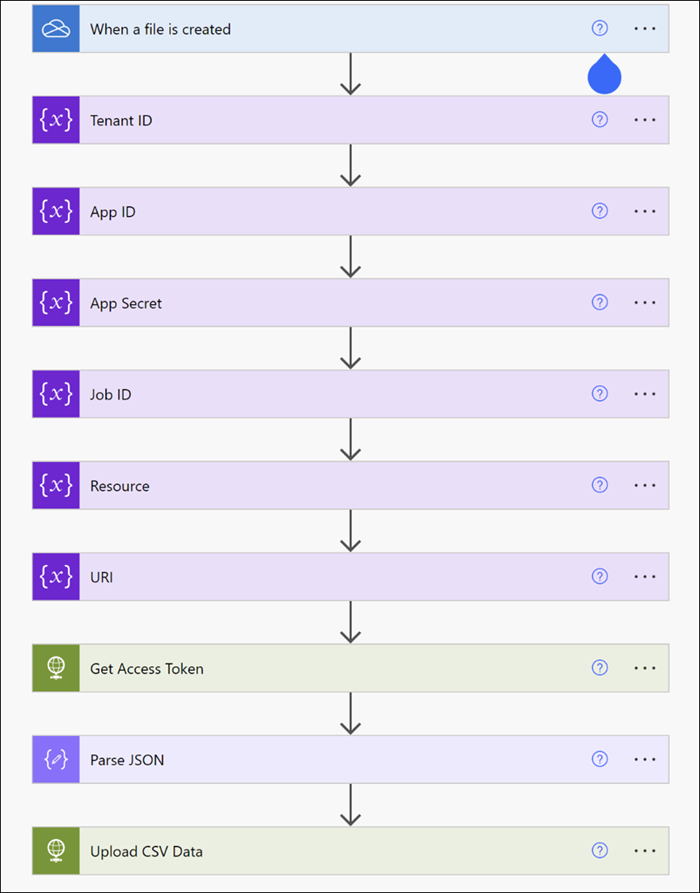Expand the Tenant ID action card
Image resolution: width=700 pixels, height=893 pixels.
point(300,120)
